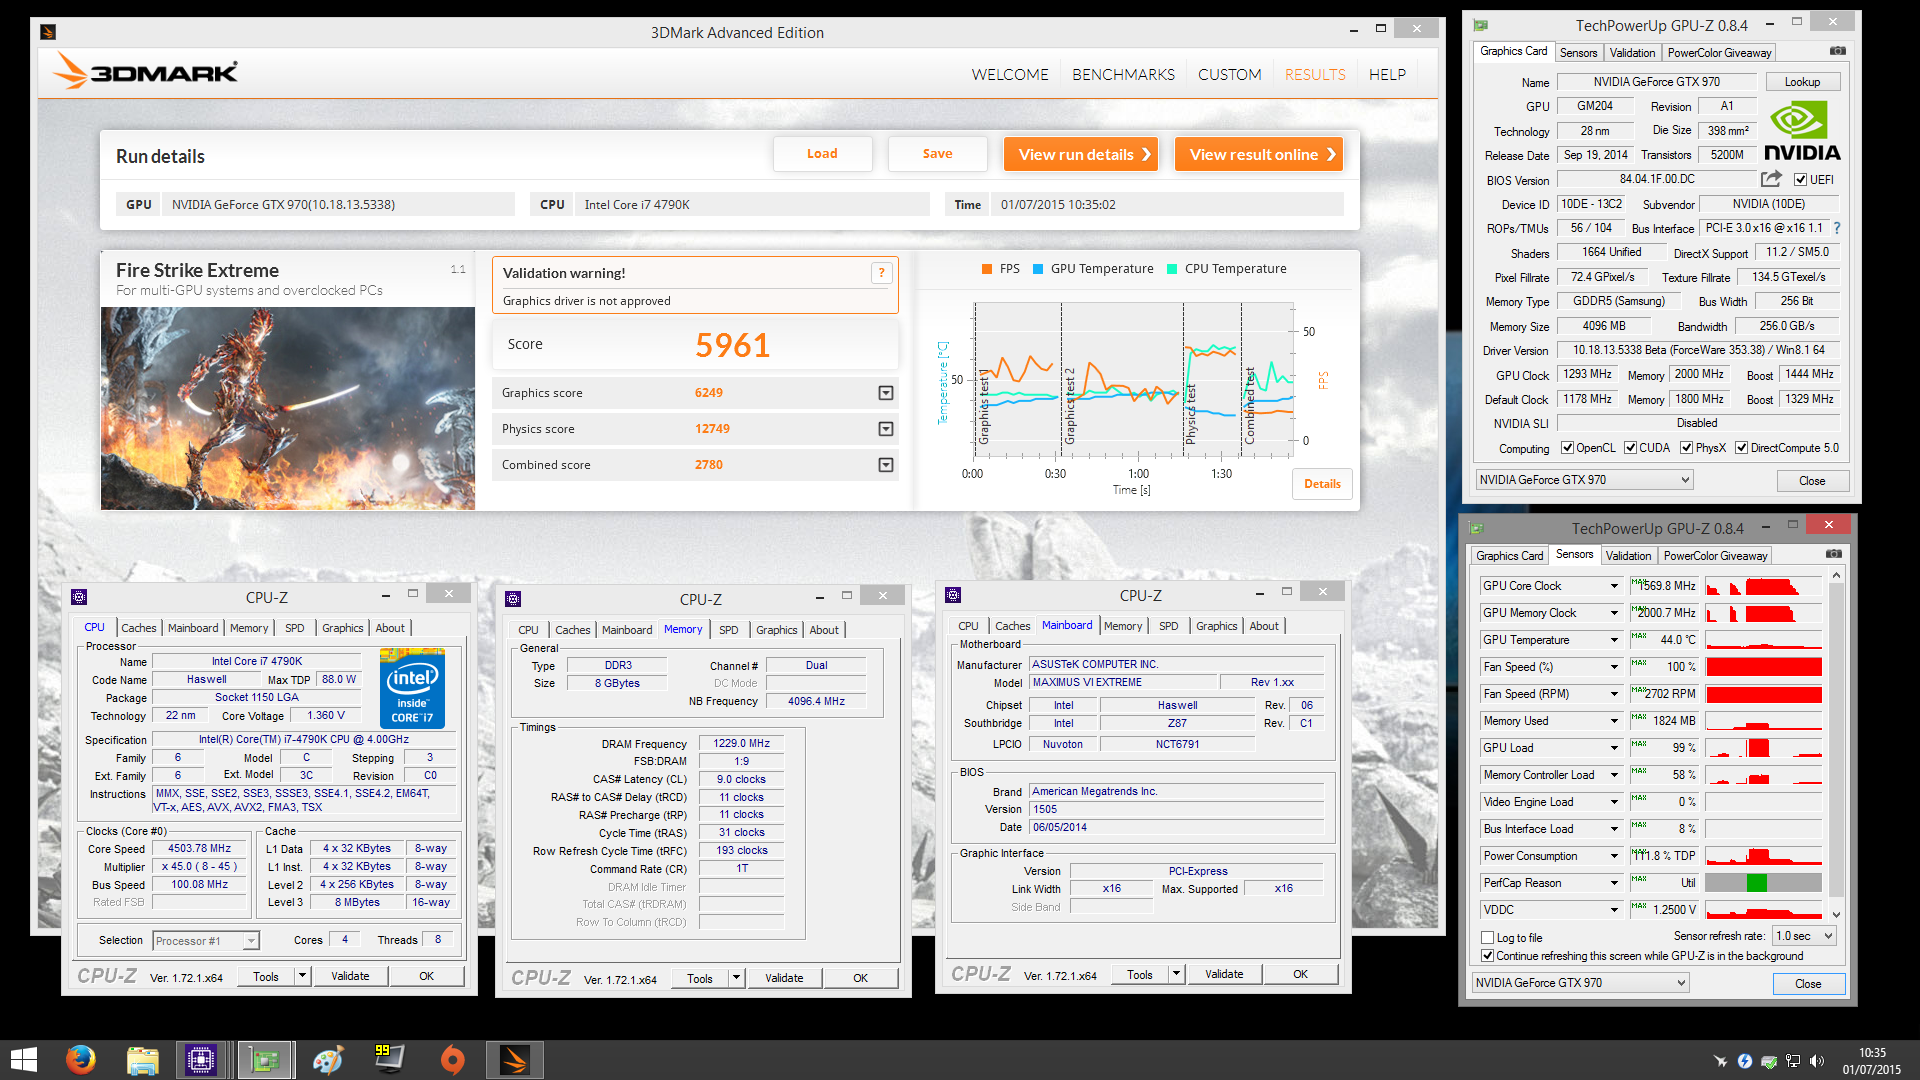Toggle the CUDA checkbox
The image size is (1920, 1080).
[1630, 448]
